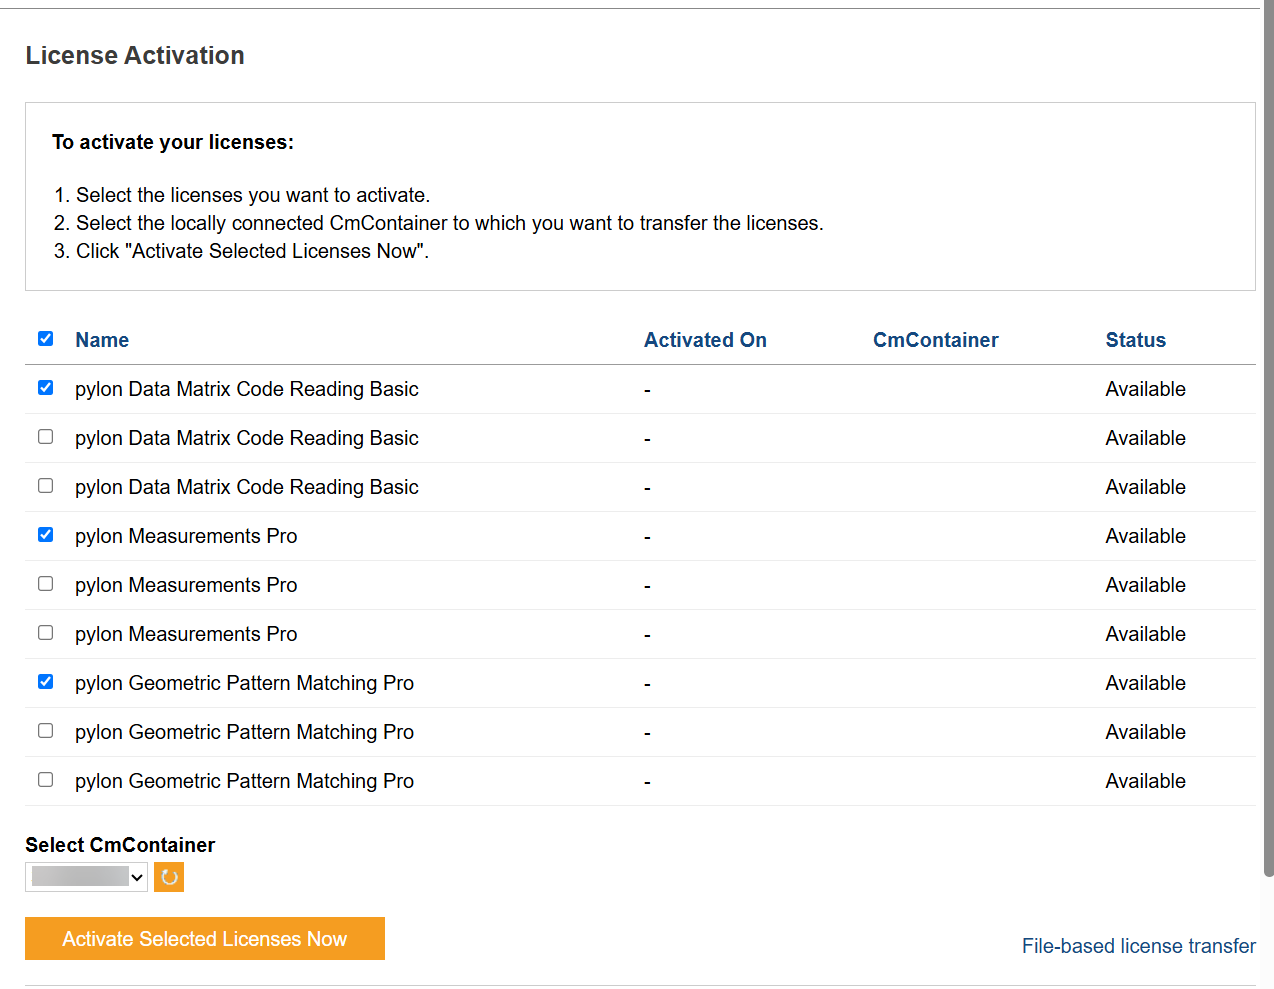1274x989 pixels.
Task: Click the Name column header
Action: click(102, 340)
